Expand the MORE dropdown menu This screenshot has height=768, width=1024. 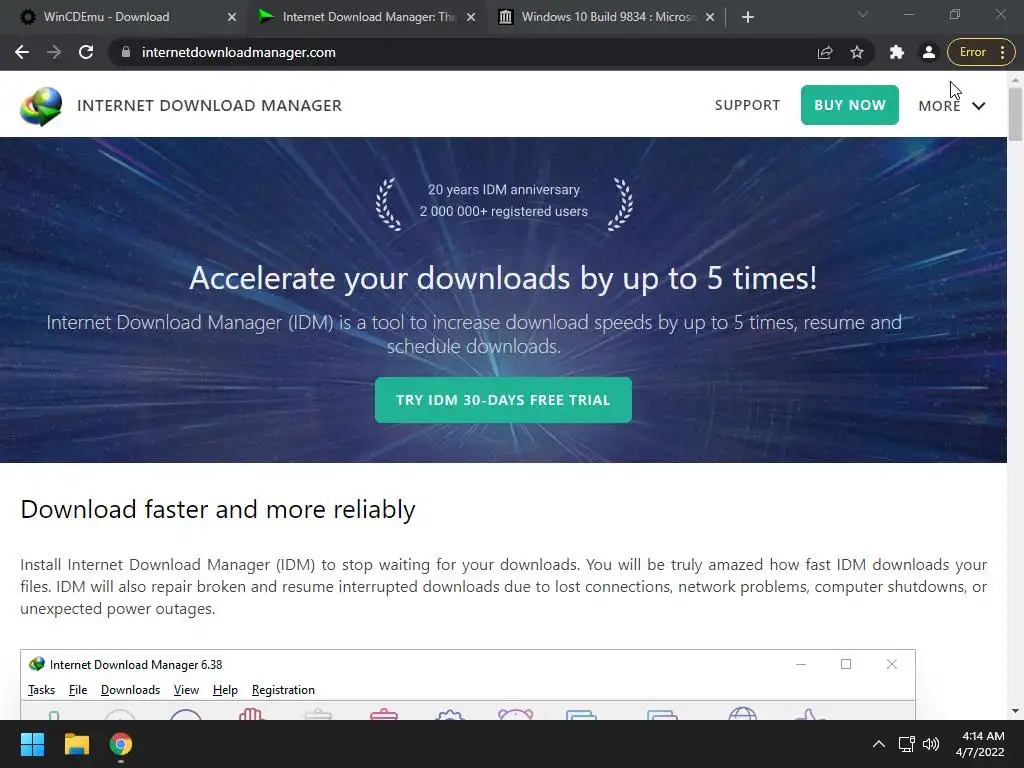(x=952, y=106)
